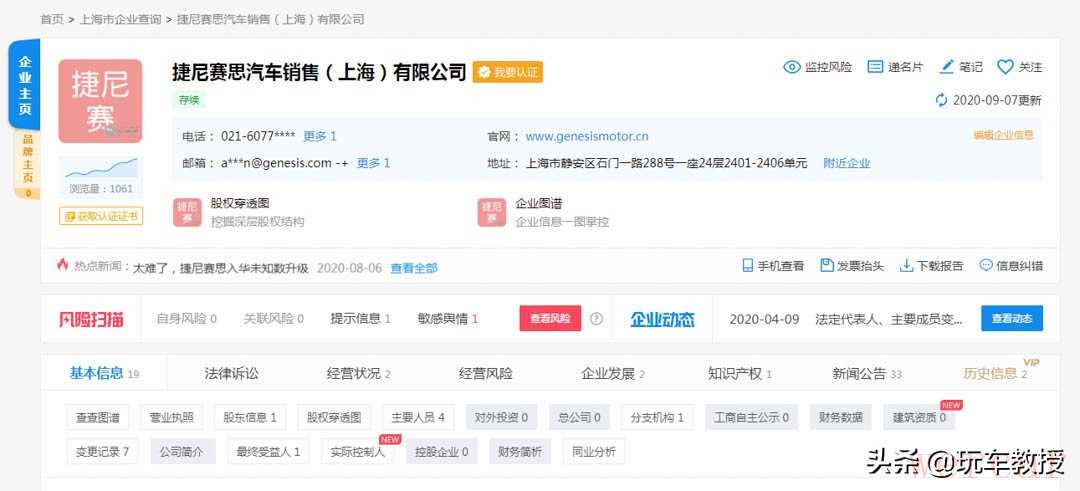Viewport: 1080px width, 491px height.
Task: Expand all hot news with 查看全部
Action: [413, 268]
